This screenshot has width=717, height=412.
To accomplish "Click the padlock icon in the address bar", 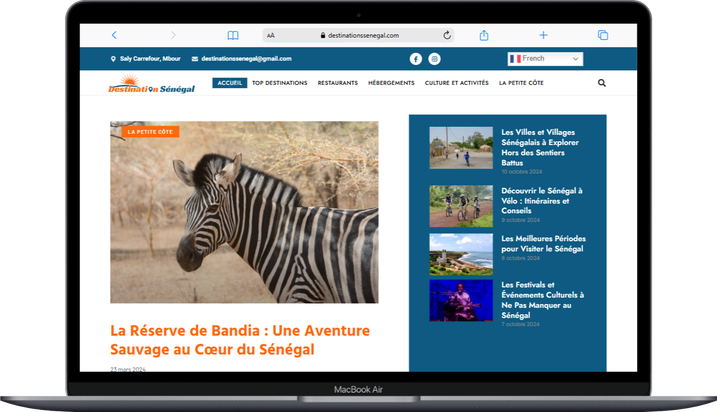I will tap(323, 35).
